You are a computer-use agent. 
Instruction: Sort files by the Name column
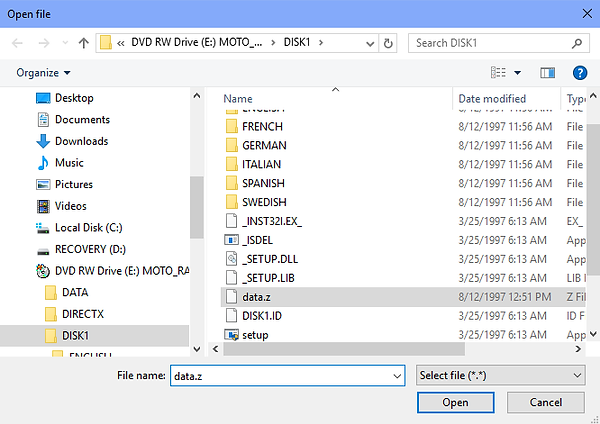coord(238,99)
